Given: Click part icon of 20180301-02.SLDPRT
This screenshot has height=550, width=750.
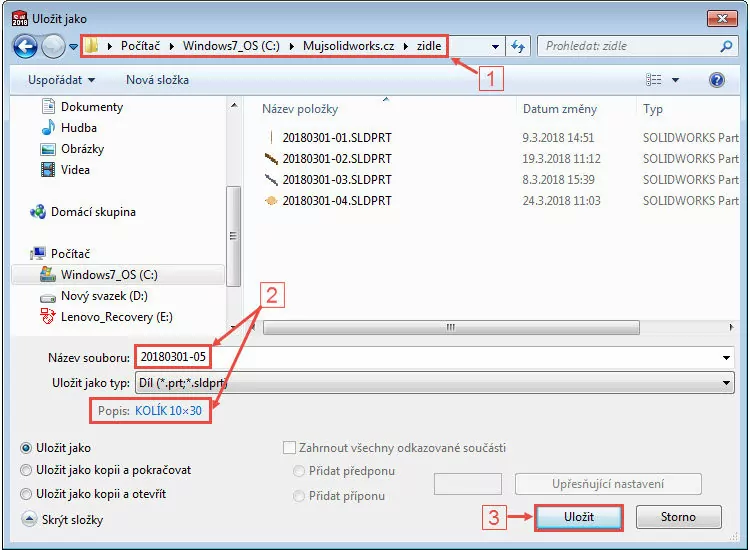Looking at the screenshot, I should pyautogui.click(x=271, y=159).
